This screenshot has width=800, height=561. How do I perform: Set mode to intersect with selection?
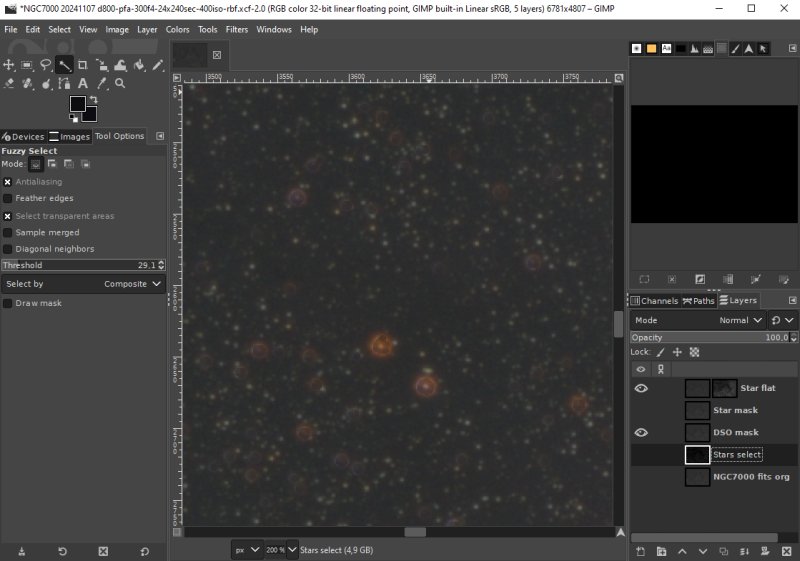click(86, 164)
